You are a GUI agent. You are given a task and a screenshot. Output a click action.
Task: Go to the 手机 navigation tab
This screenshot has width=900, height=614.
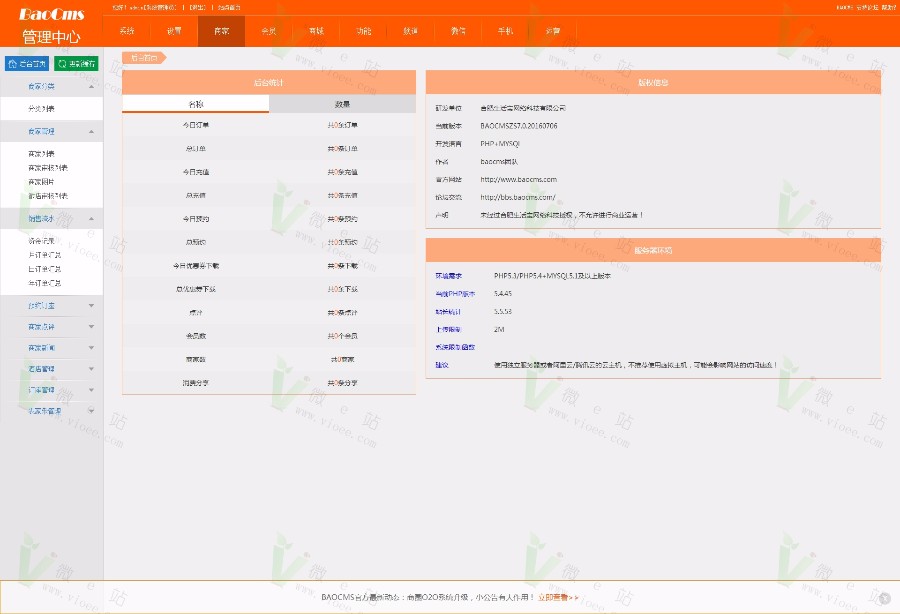pyautogui.click(x=505, y=31)
